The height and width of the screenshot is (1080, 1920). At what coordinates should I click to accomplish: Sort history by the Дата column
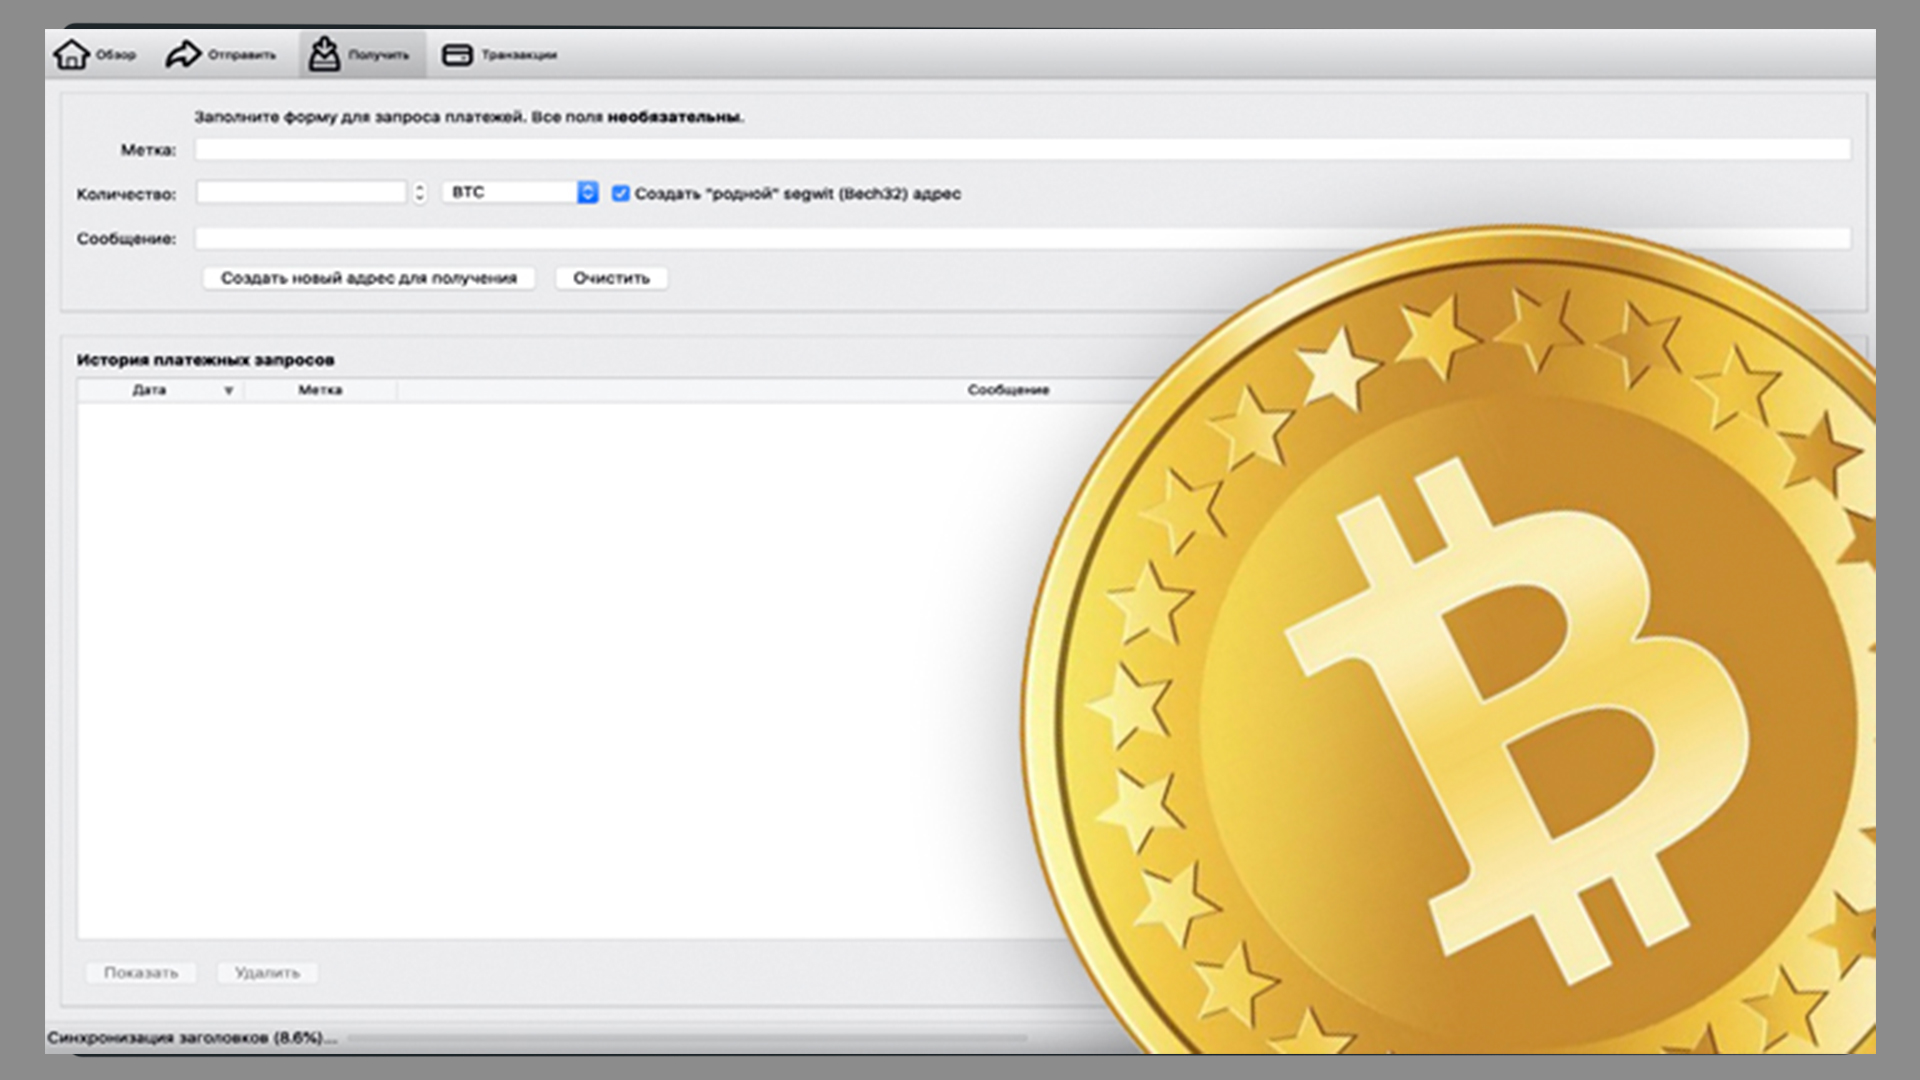pos(160,390)
